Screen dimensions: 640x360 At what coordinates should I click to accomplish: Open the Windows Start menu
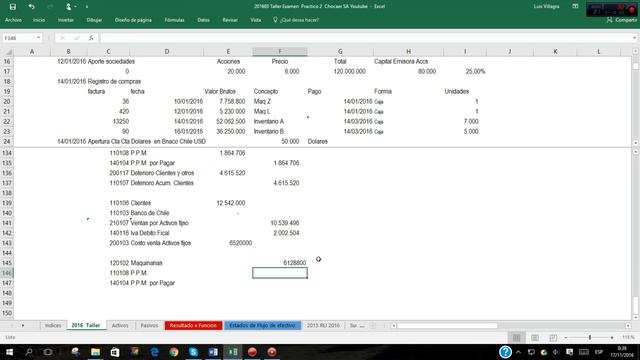pos(9,352)
